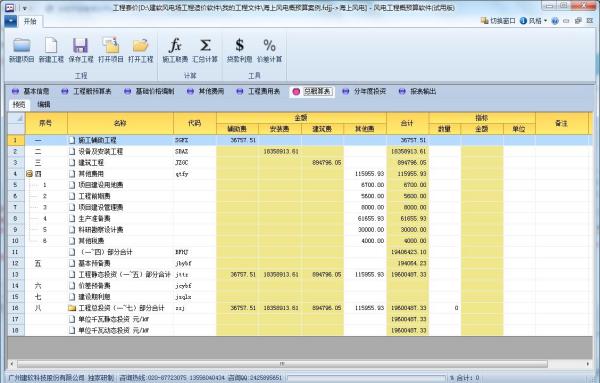Click the status bar progress bar
Image resolution: width=600 pixels, height=383 pixels.
tap(366, 378)
